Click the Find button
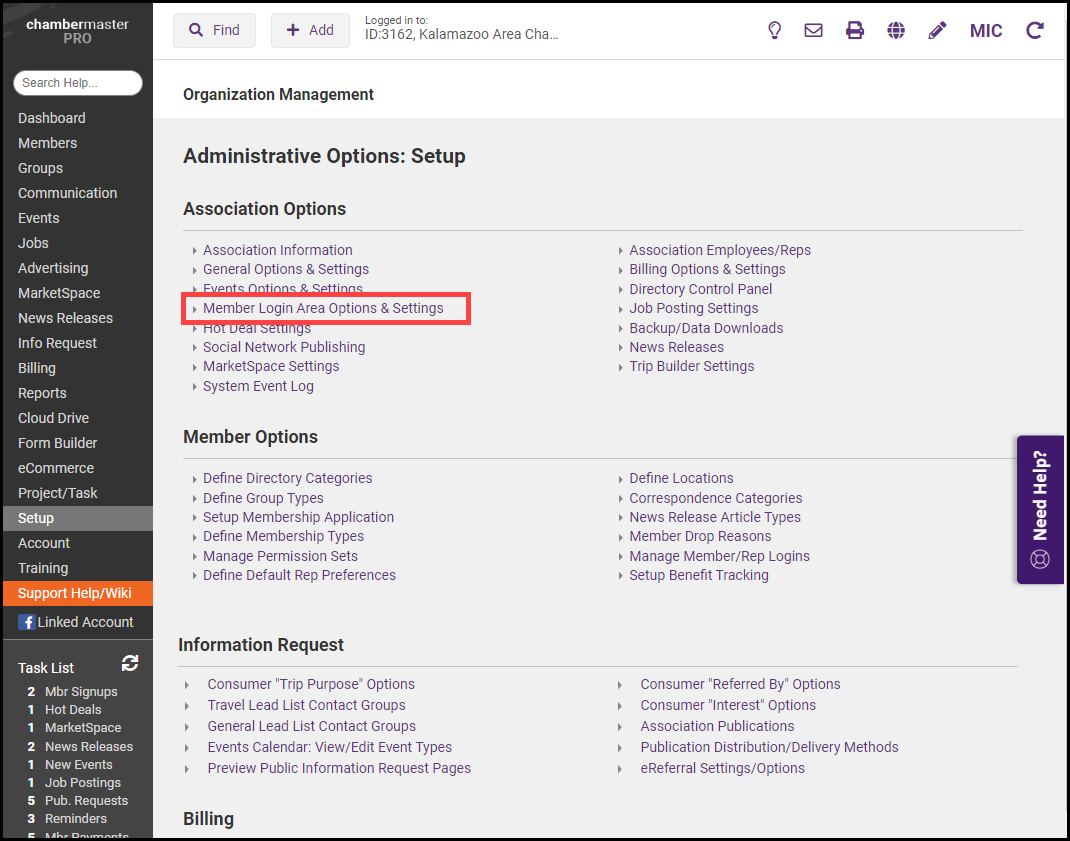The image size is (1070, 841). pos(214,30)
